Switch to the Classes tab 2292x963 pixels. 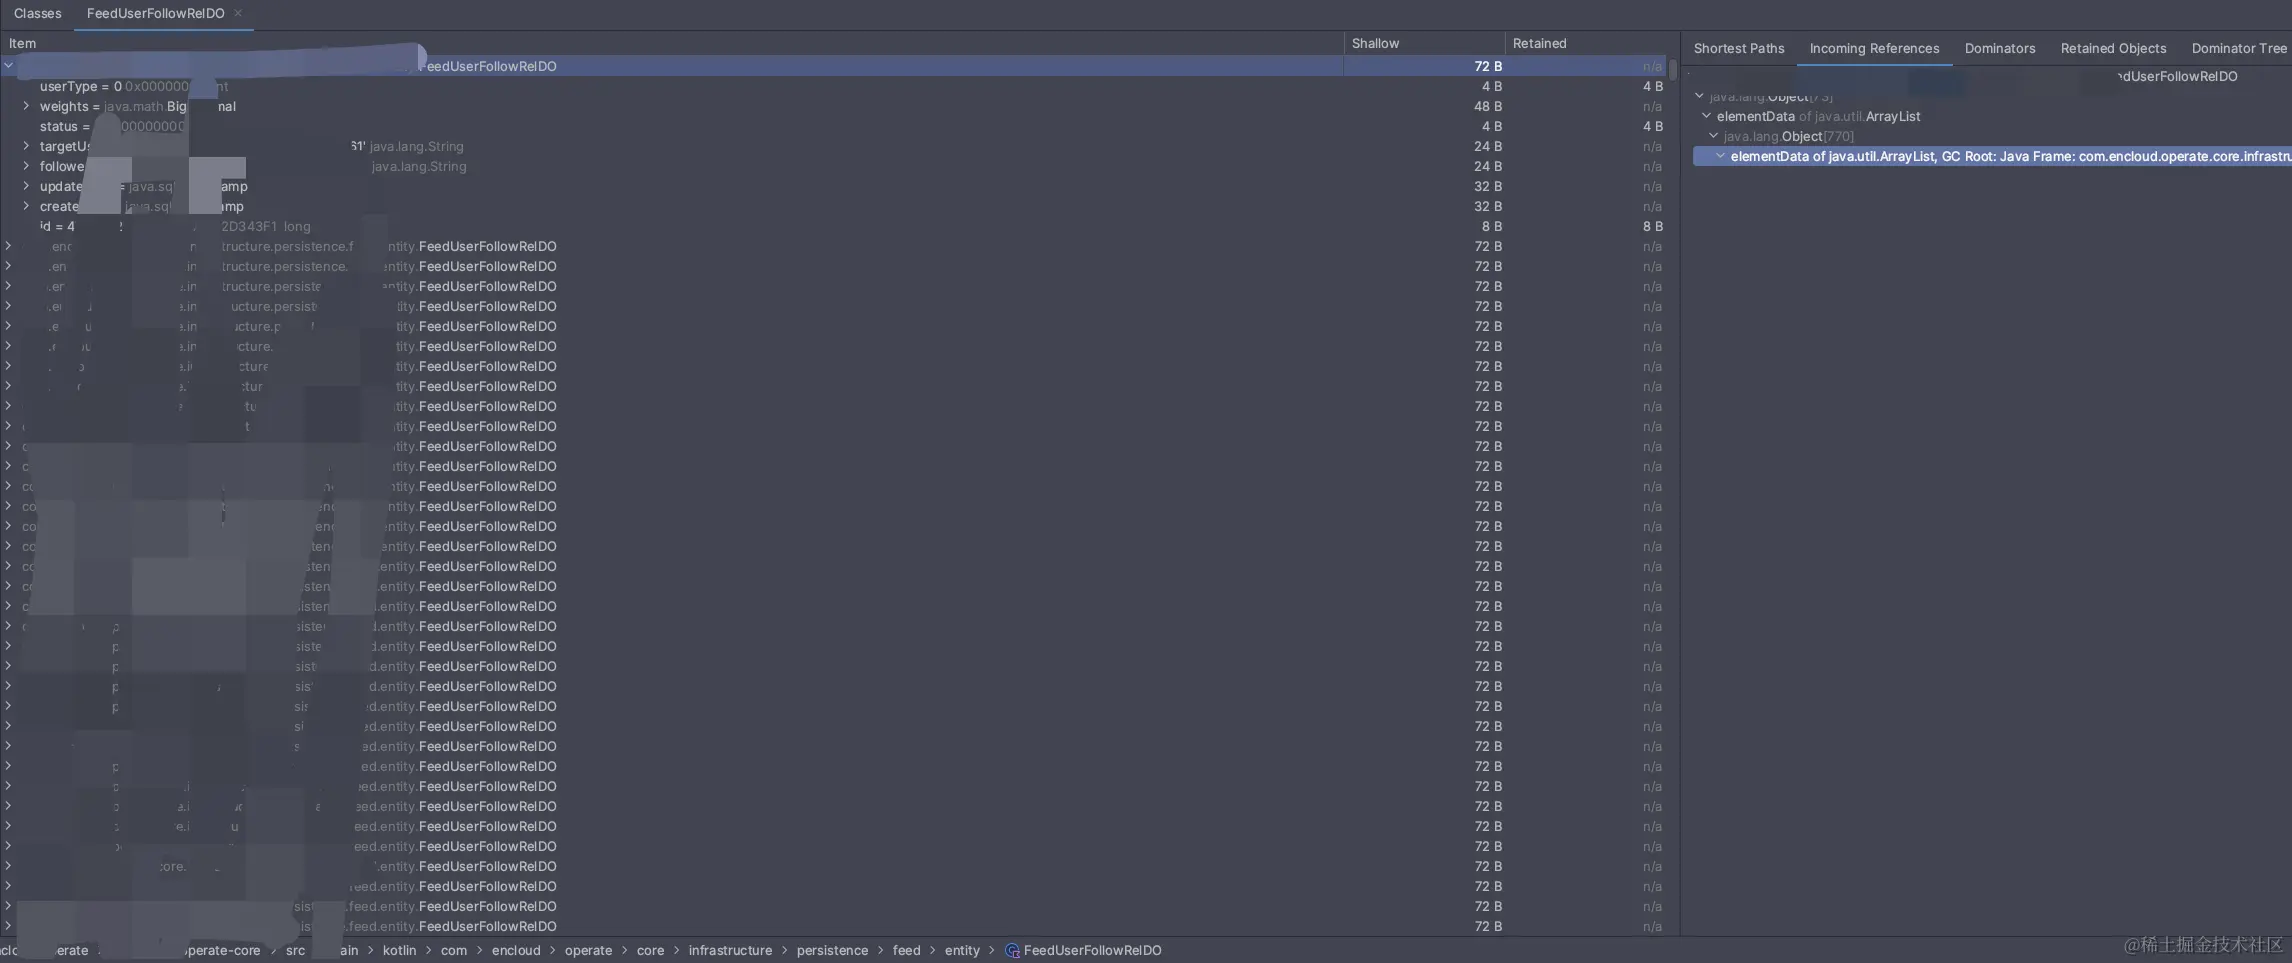click(x=38, y=13)
